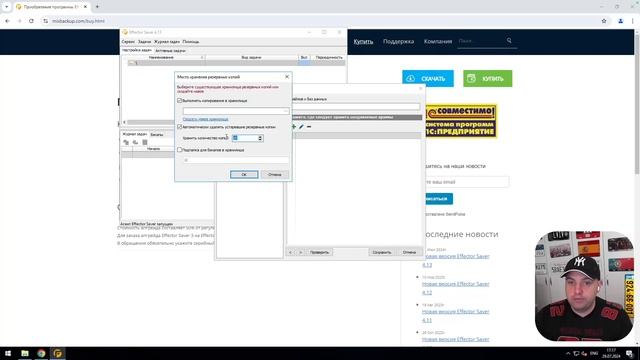Open the Chrome tab search dropdown
Screen dimensions: 640x360
[6, 7]
